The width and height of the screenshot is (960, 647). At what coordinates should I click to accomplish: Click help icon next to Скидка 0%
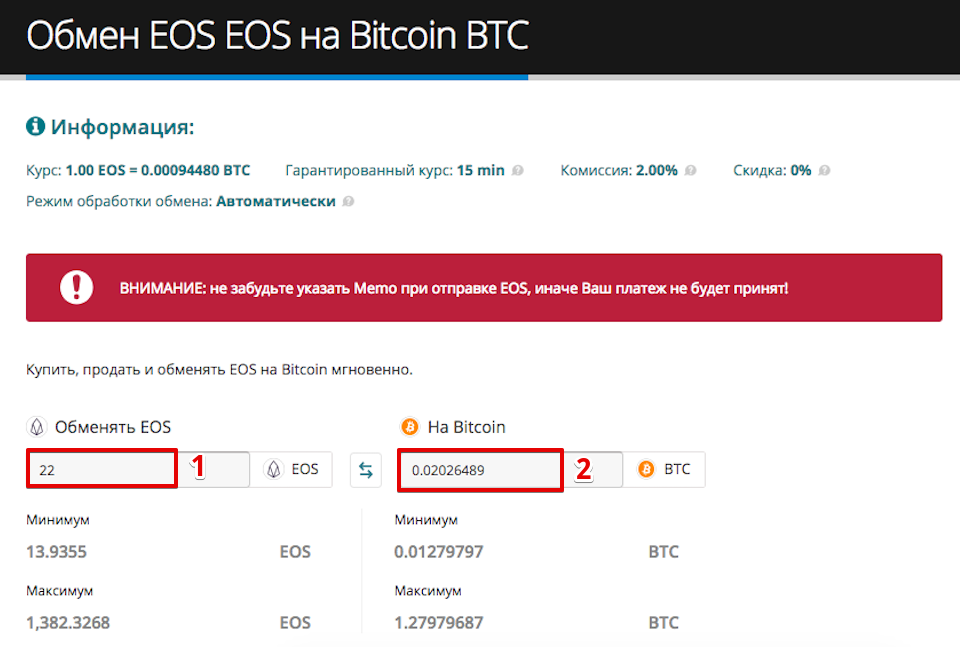tap(824, 170)
